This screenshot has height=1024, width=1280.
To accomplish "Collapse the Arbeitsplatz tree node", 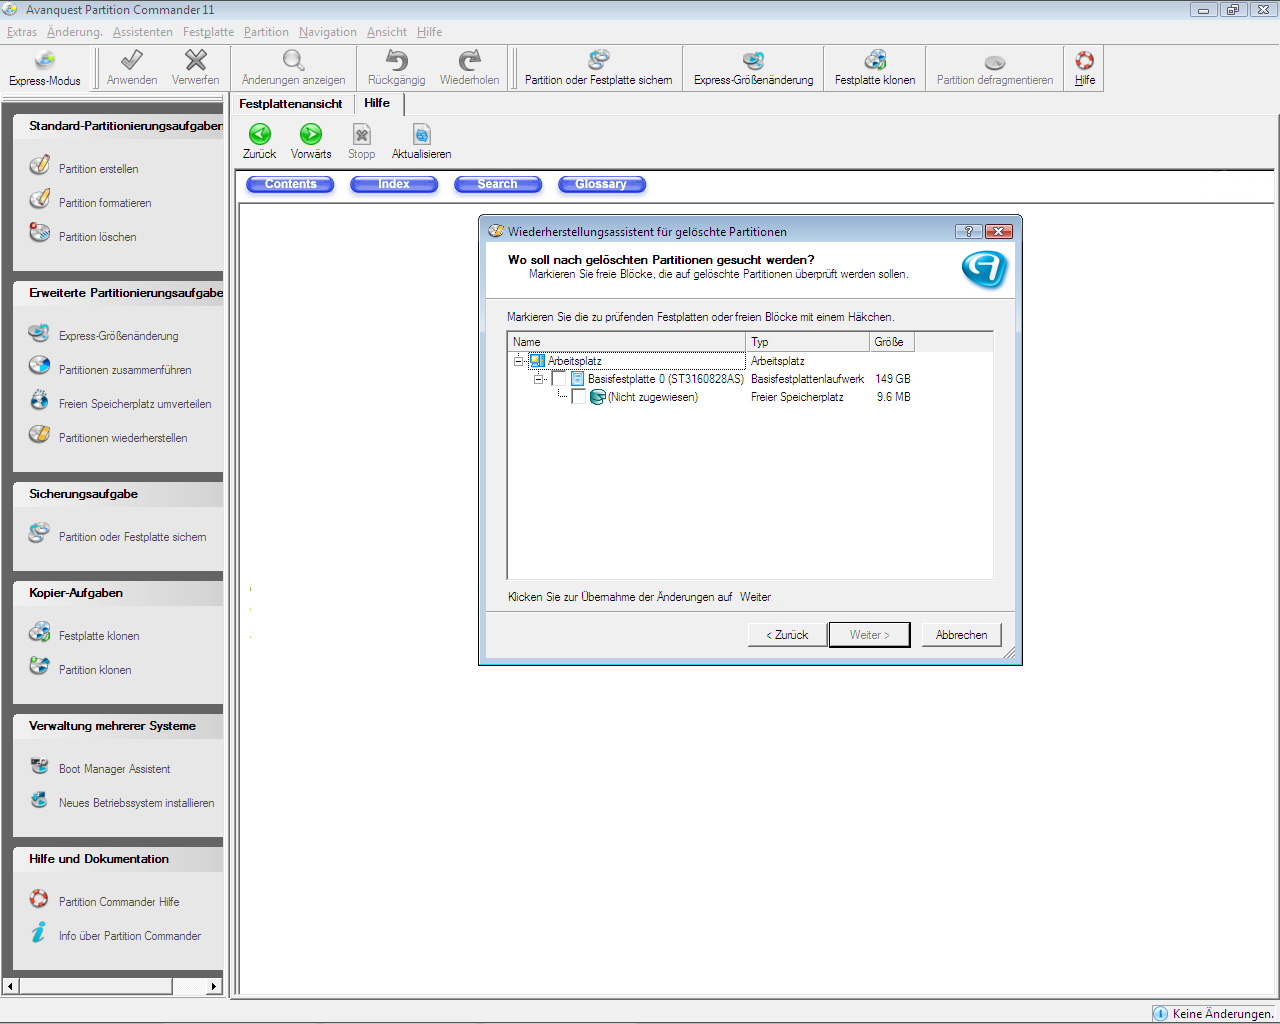I will [x=519, y=361].
